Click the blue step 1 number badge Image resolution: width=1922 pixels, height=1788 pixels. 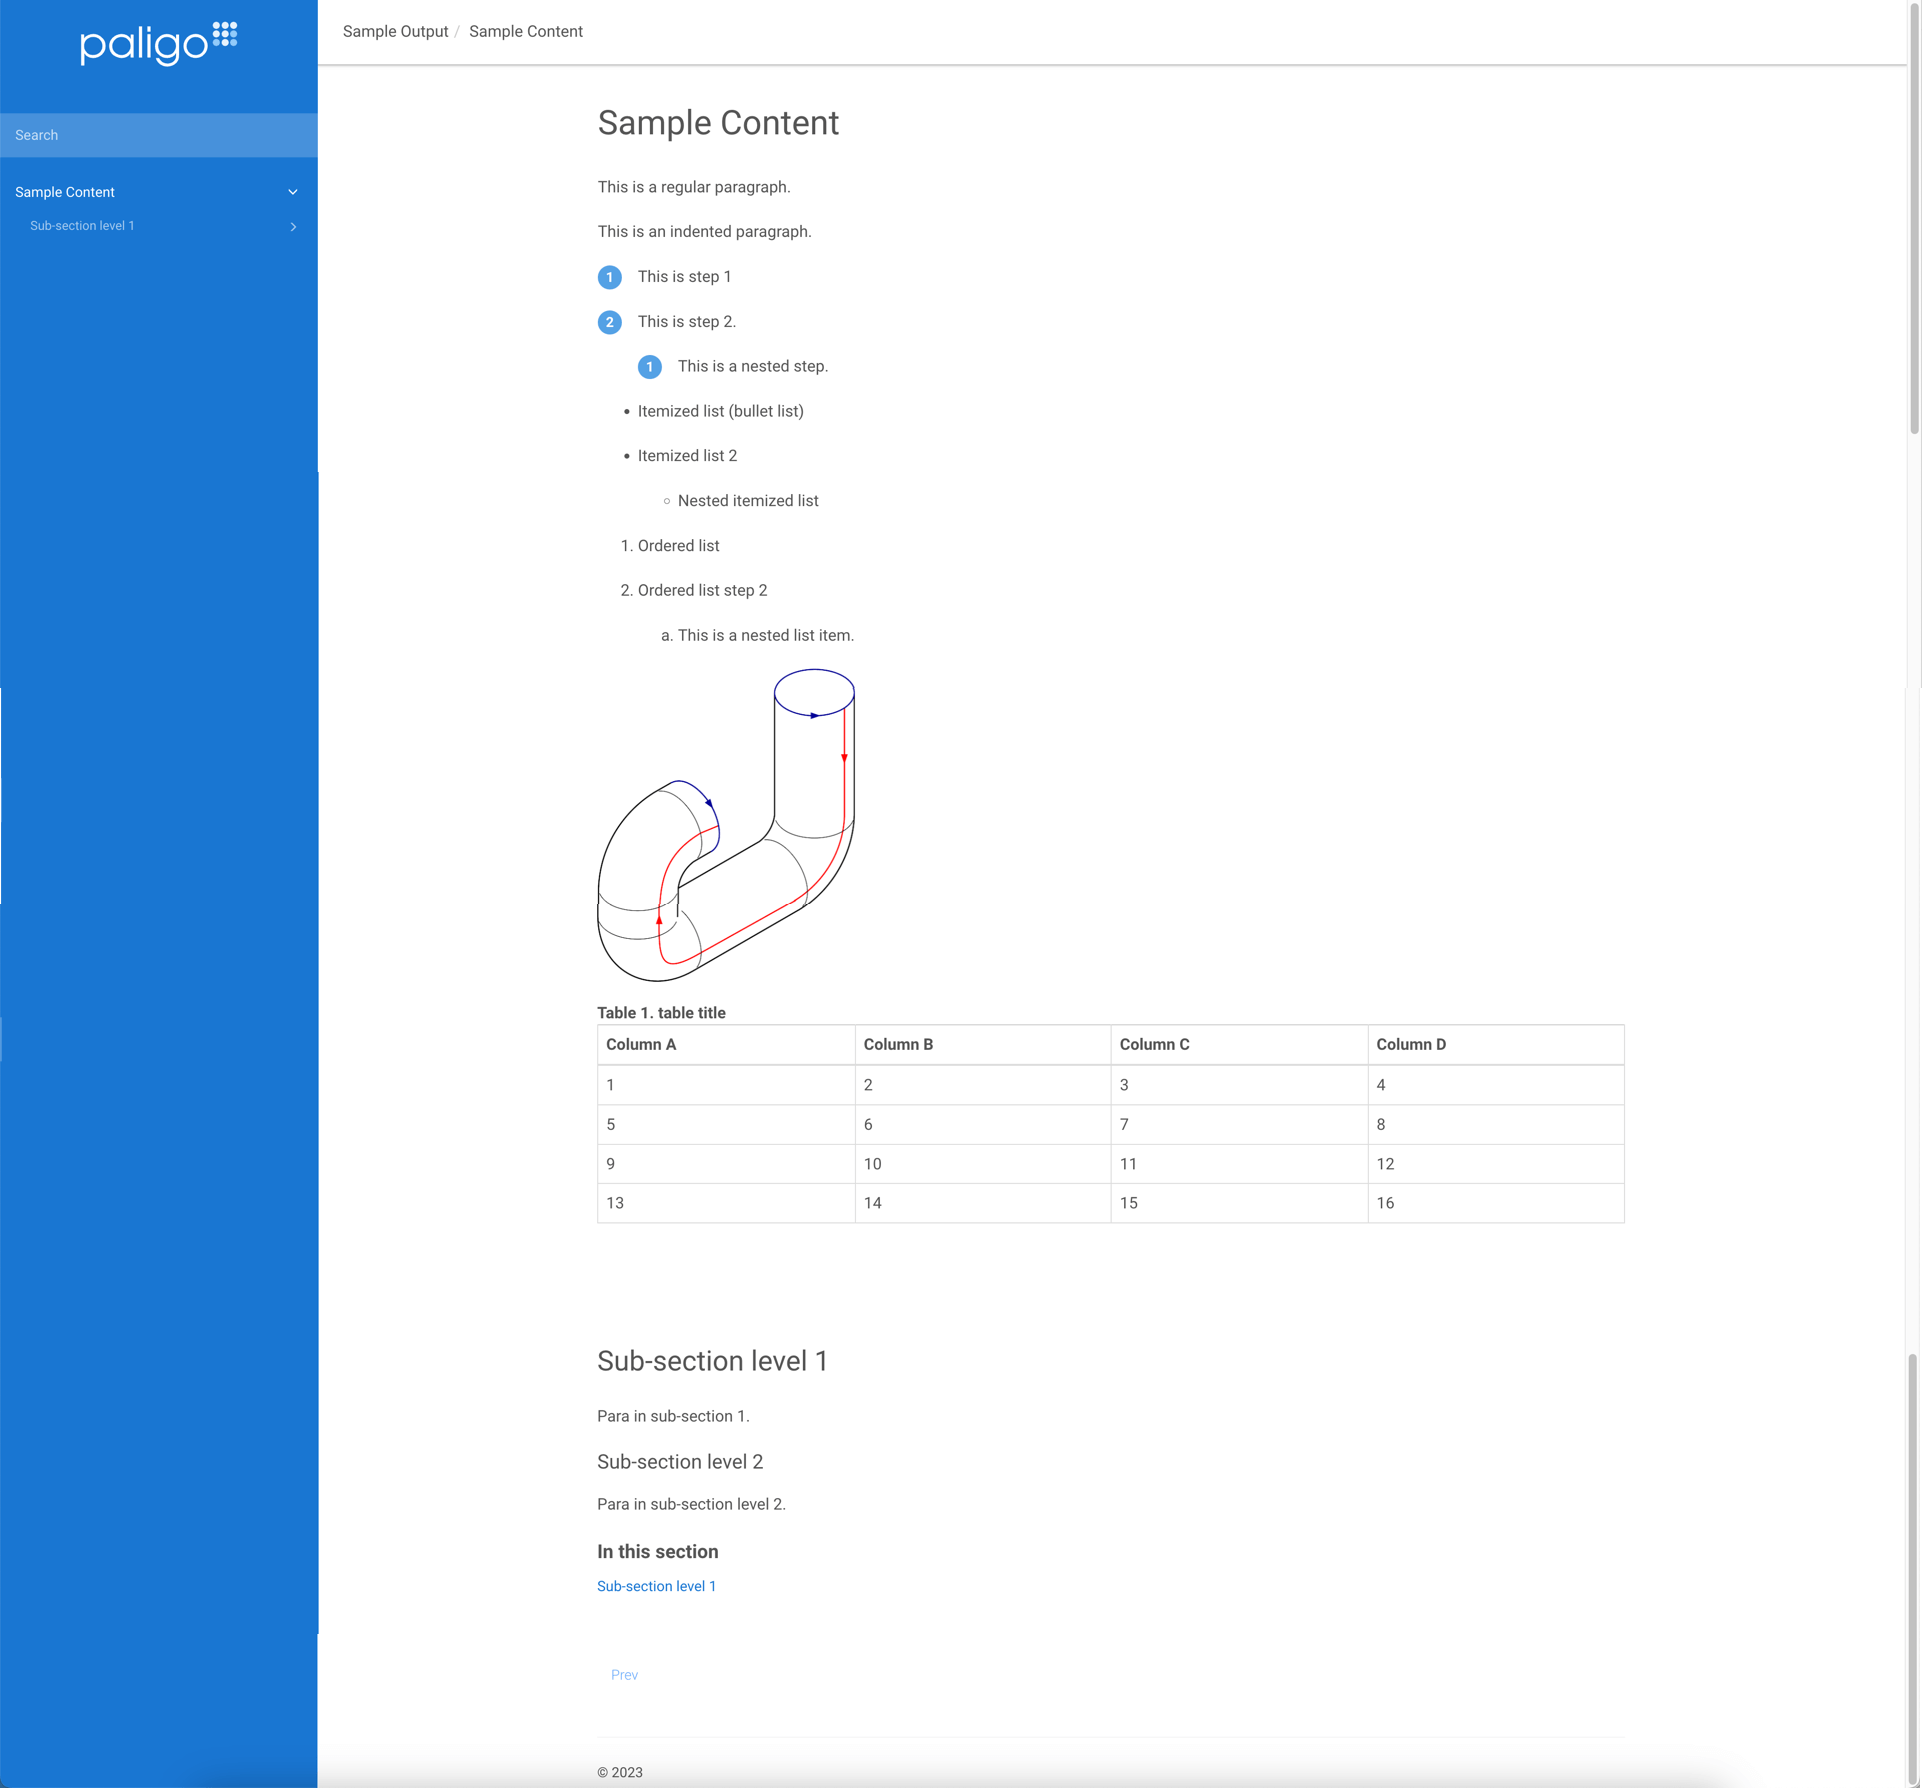[x=610, y=277]
